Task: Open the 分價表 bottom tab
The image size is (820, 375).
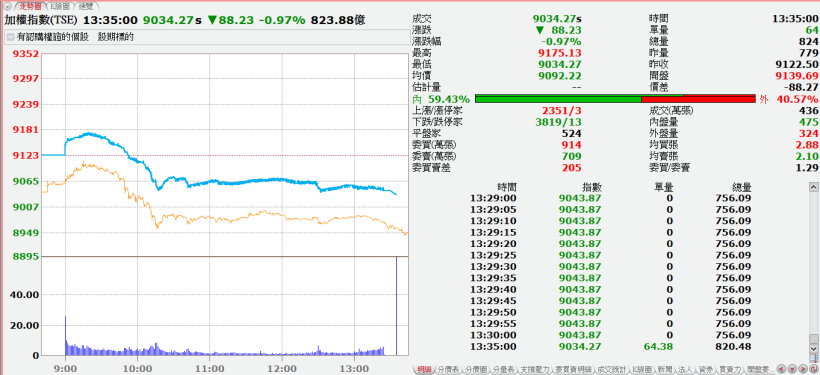Action: click(x=449, y=369)
